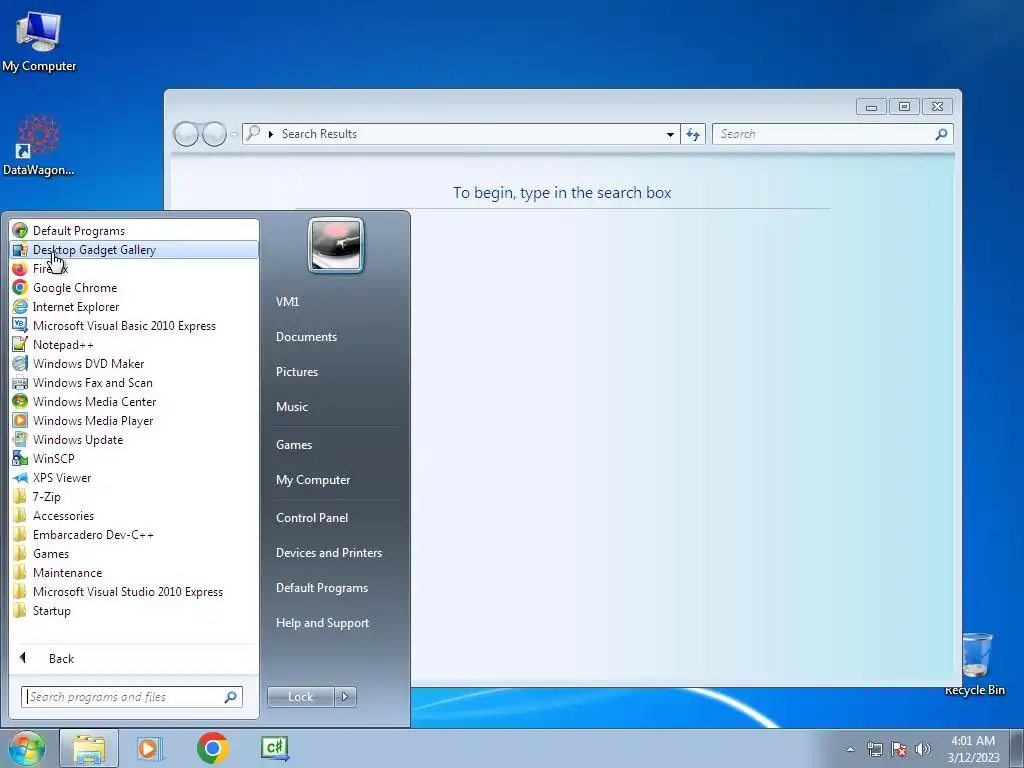Open Windows Update
This screenshot has width=1024, height=768.
(134, 440)
